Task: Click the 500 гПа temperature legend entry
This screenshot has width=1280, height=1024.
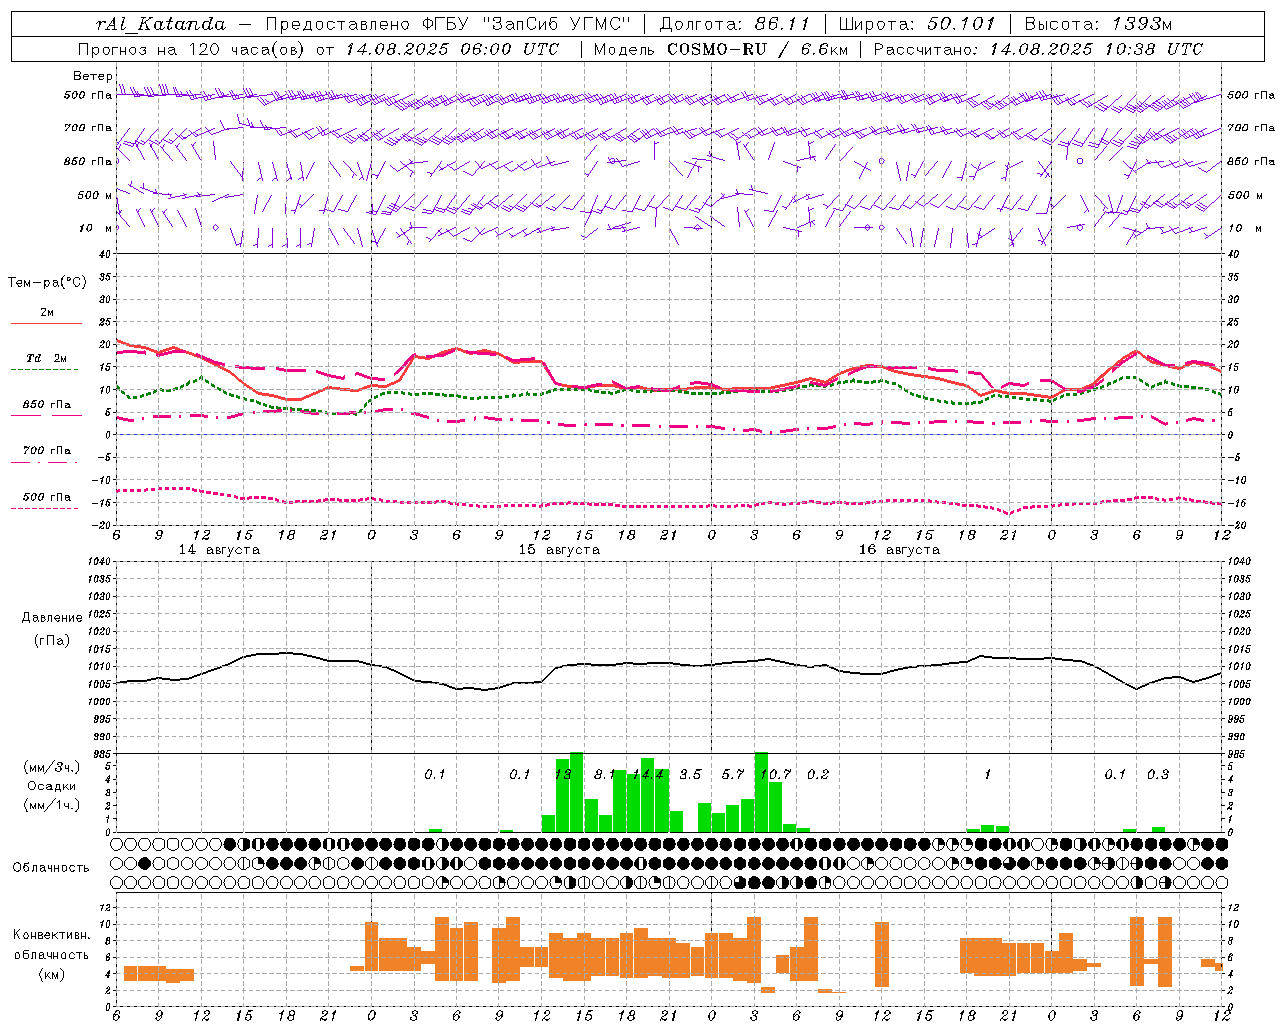Action: pyautogui.click(x=47, y=497)
